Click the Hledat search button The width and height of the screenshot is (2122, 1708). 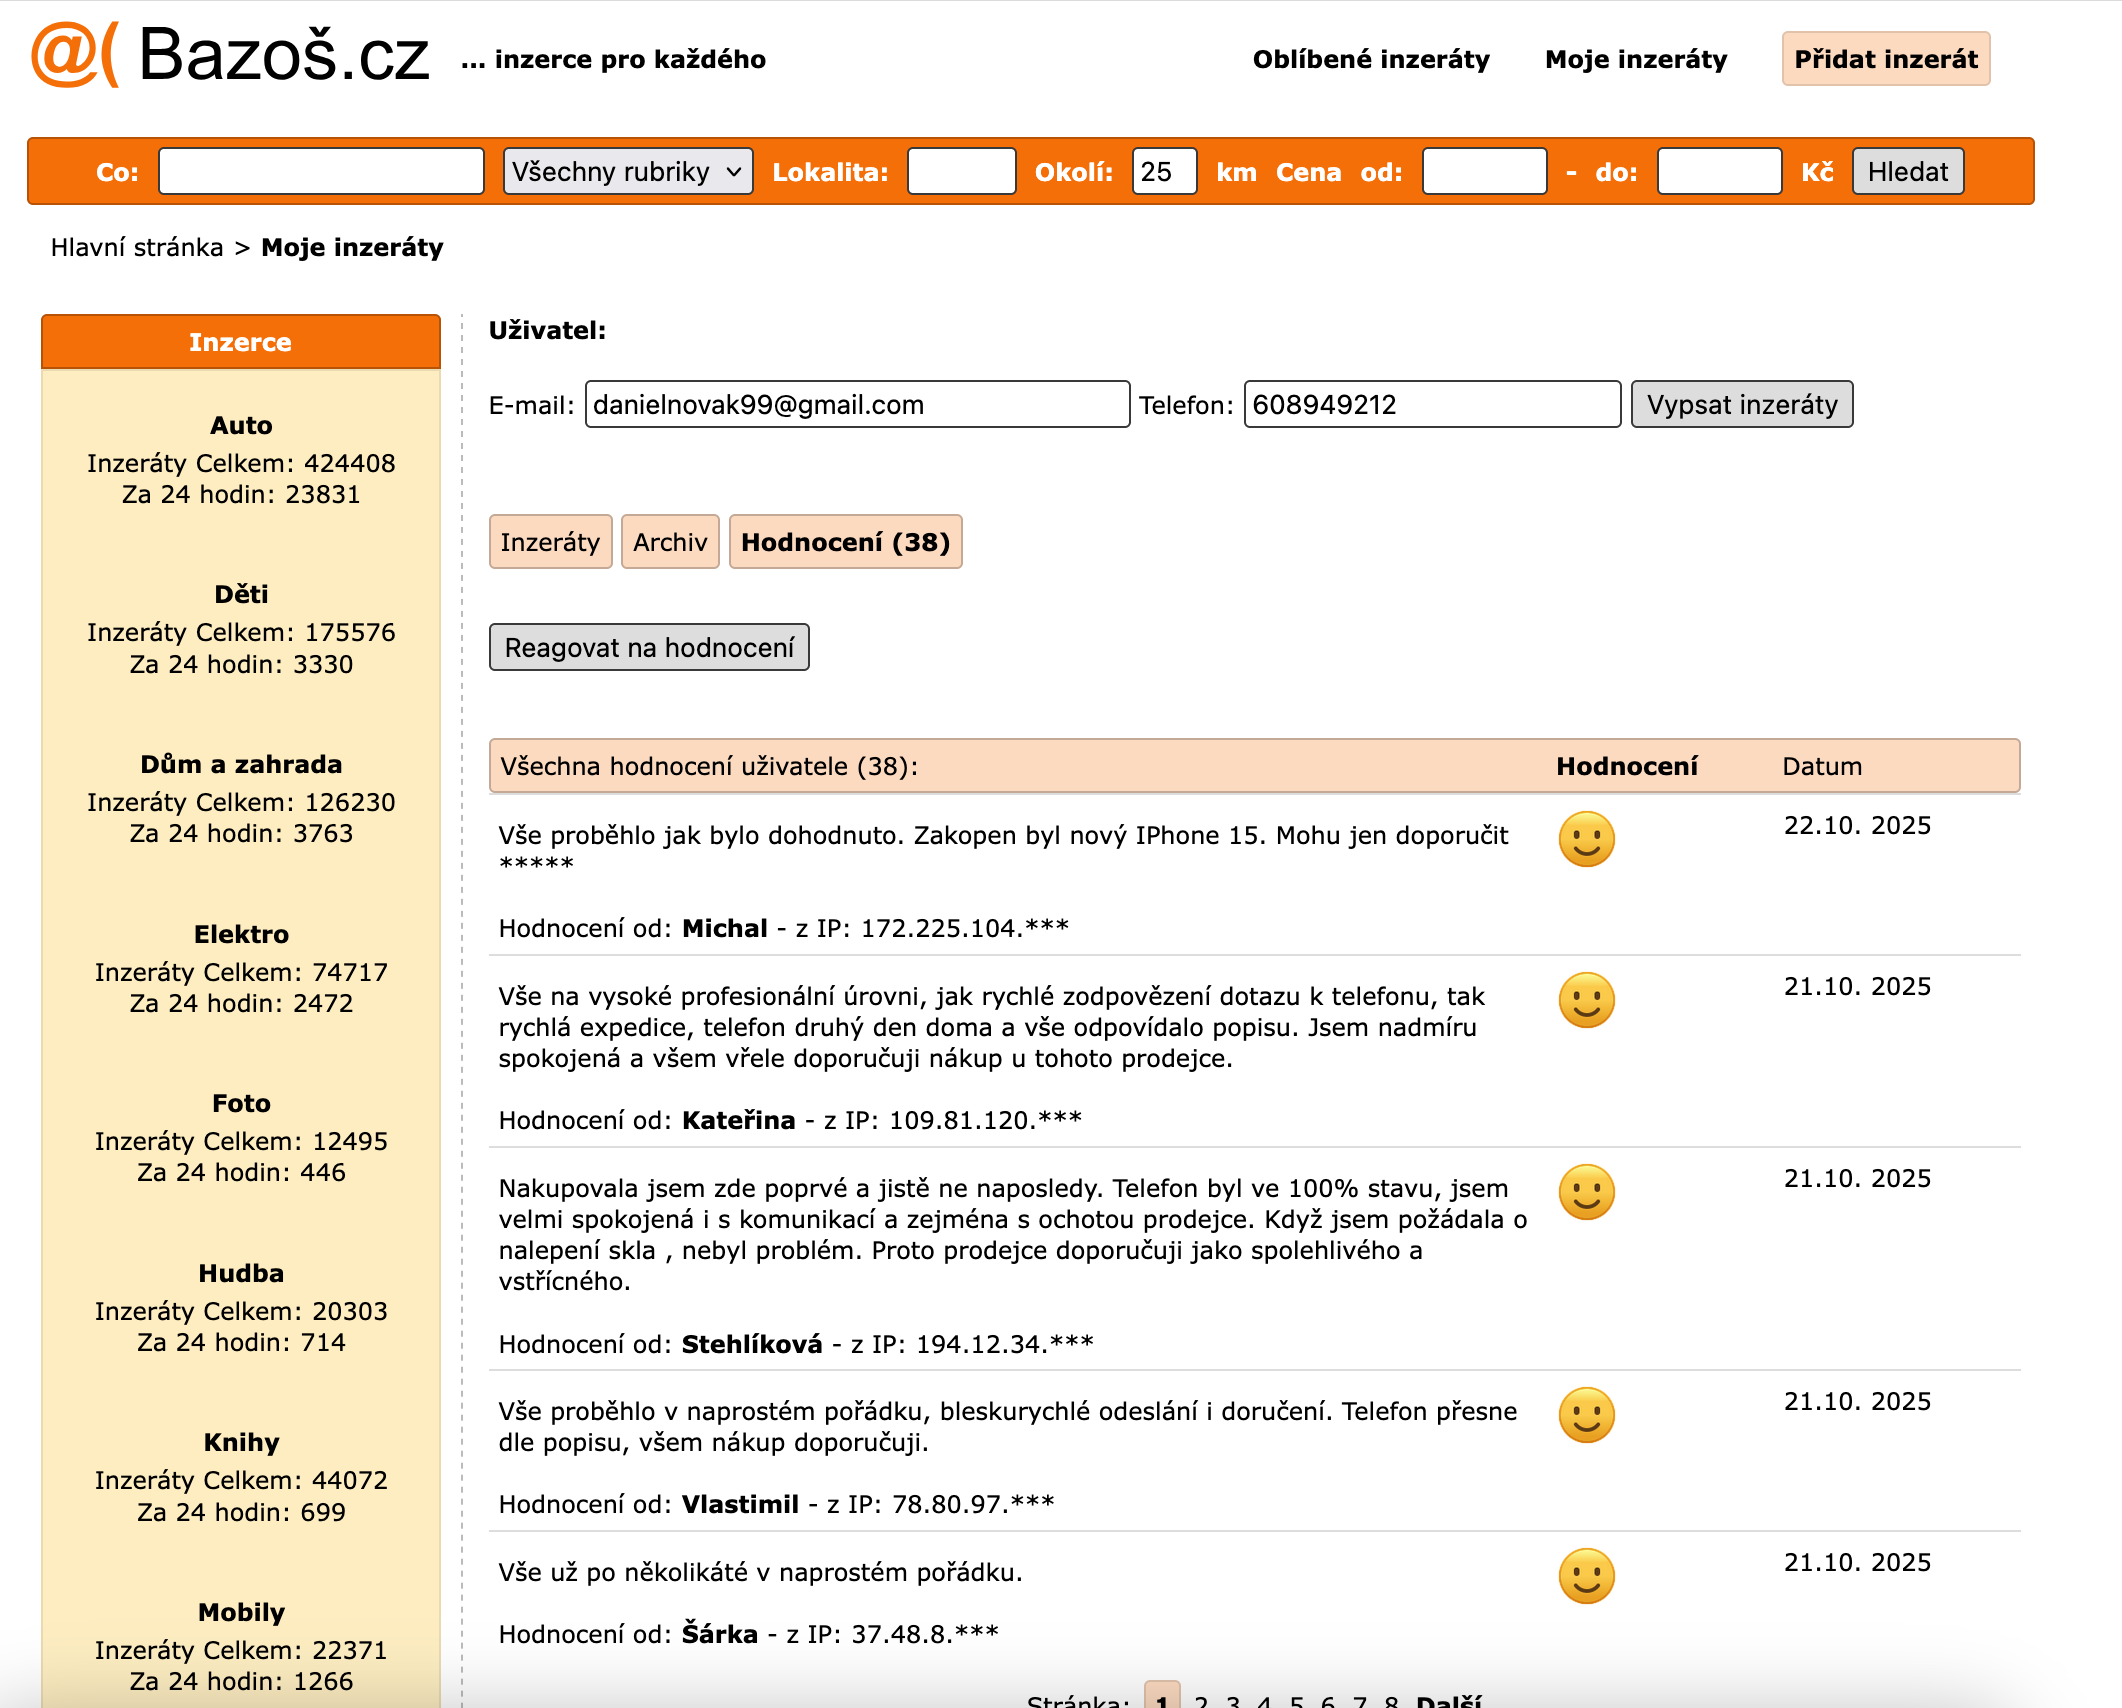(1907, 172)
